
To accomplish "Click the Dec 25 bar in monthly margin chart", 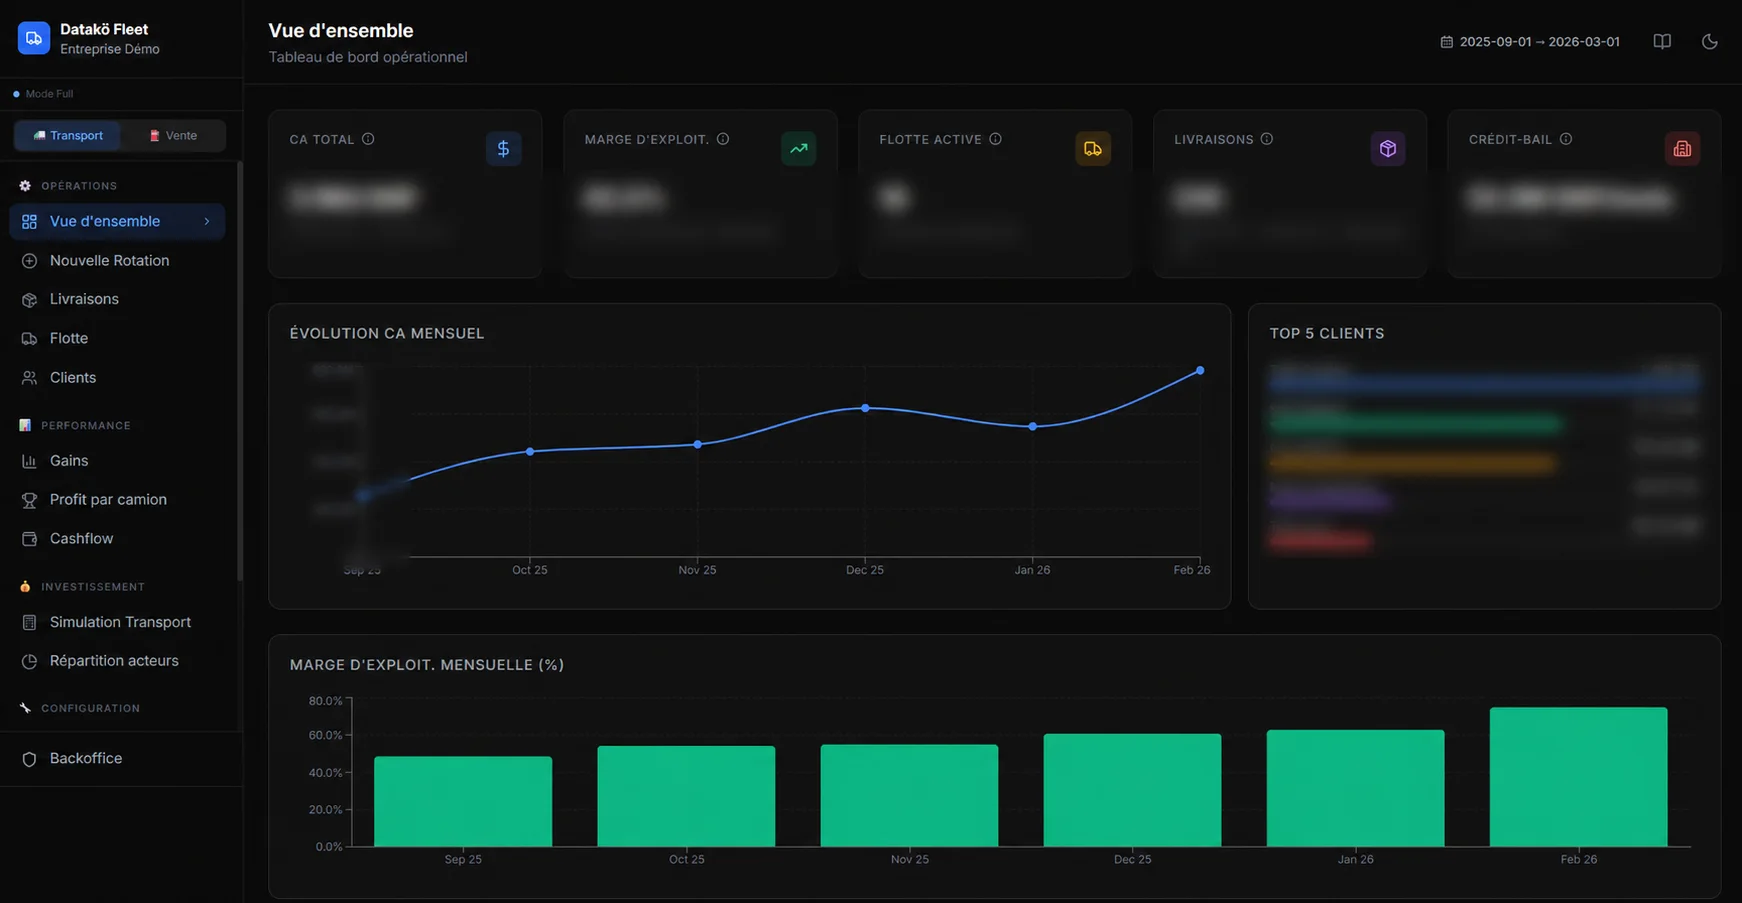I will point(1132,790).
